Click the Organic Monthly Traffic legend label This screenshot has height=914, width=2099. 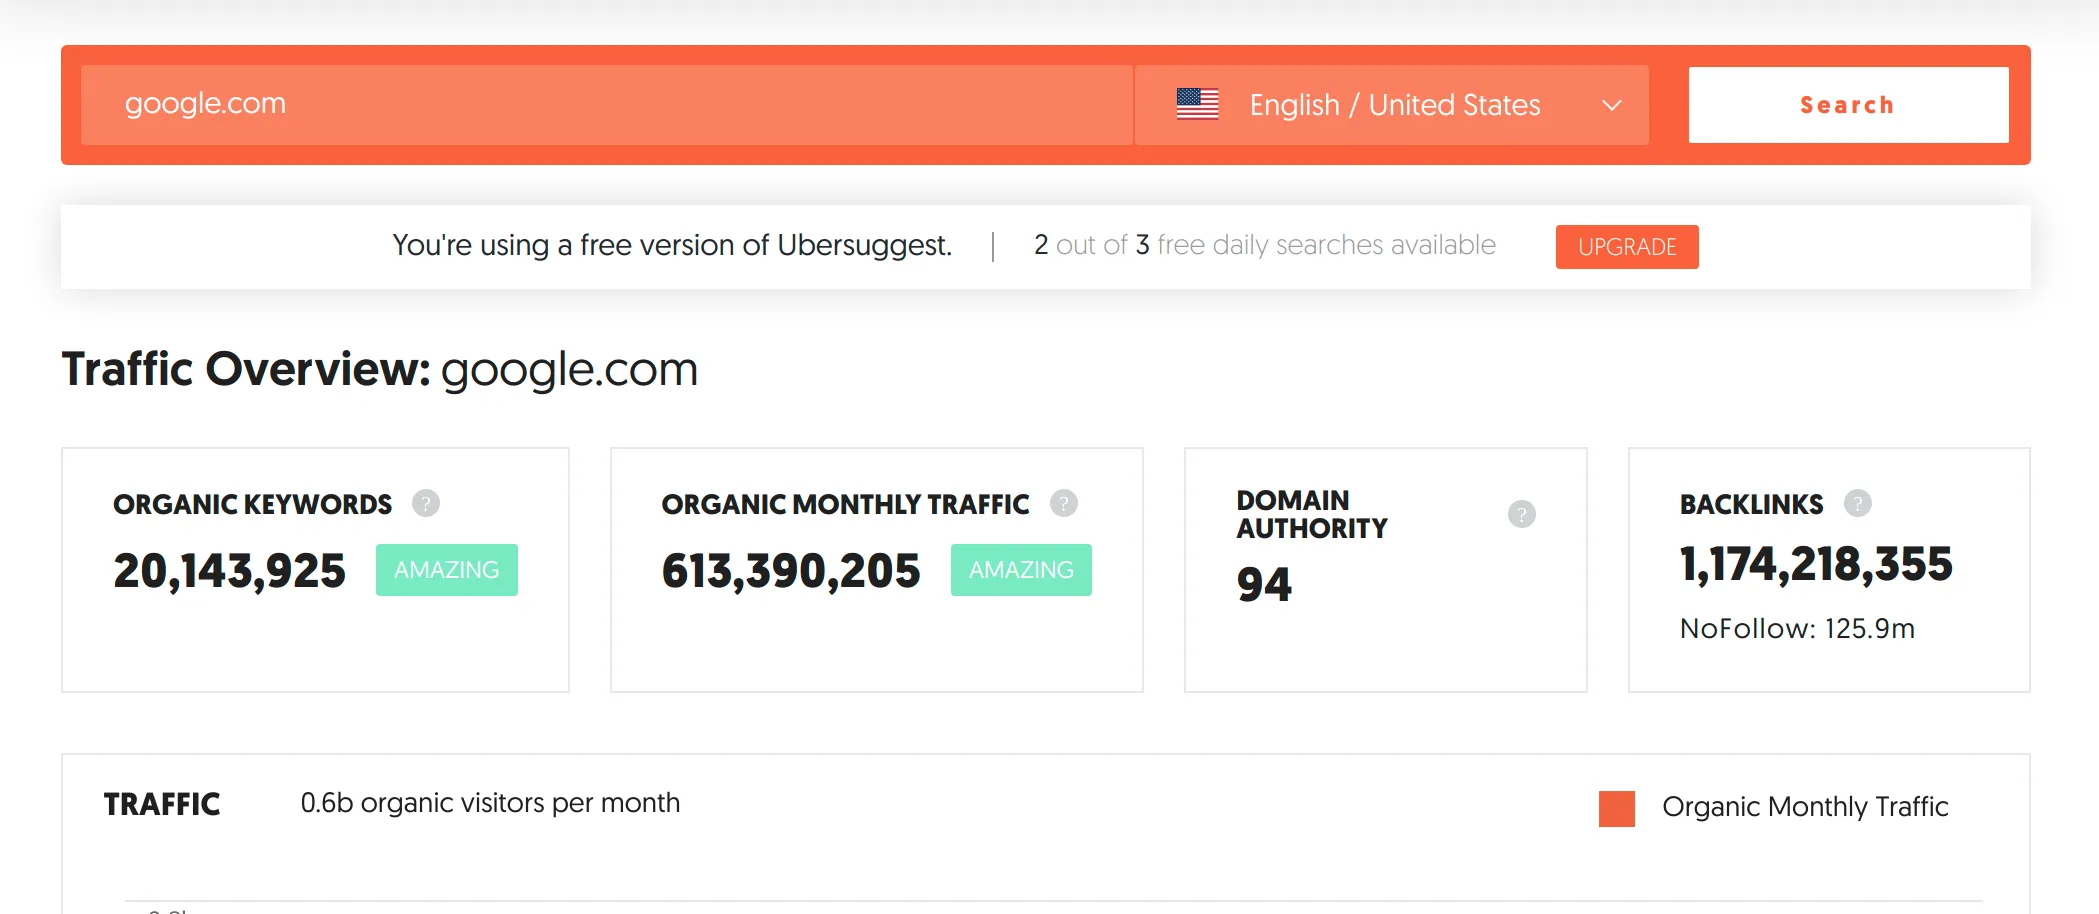coord(1805,807)
